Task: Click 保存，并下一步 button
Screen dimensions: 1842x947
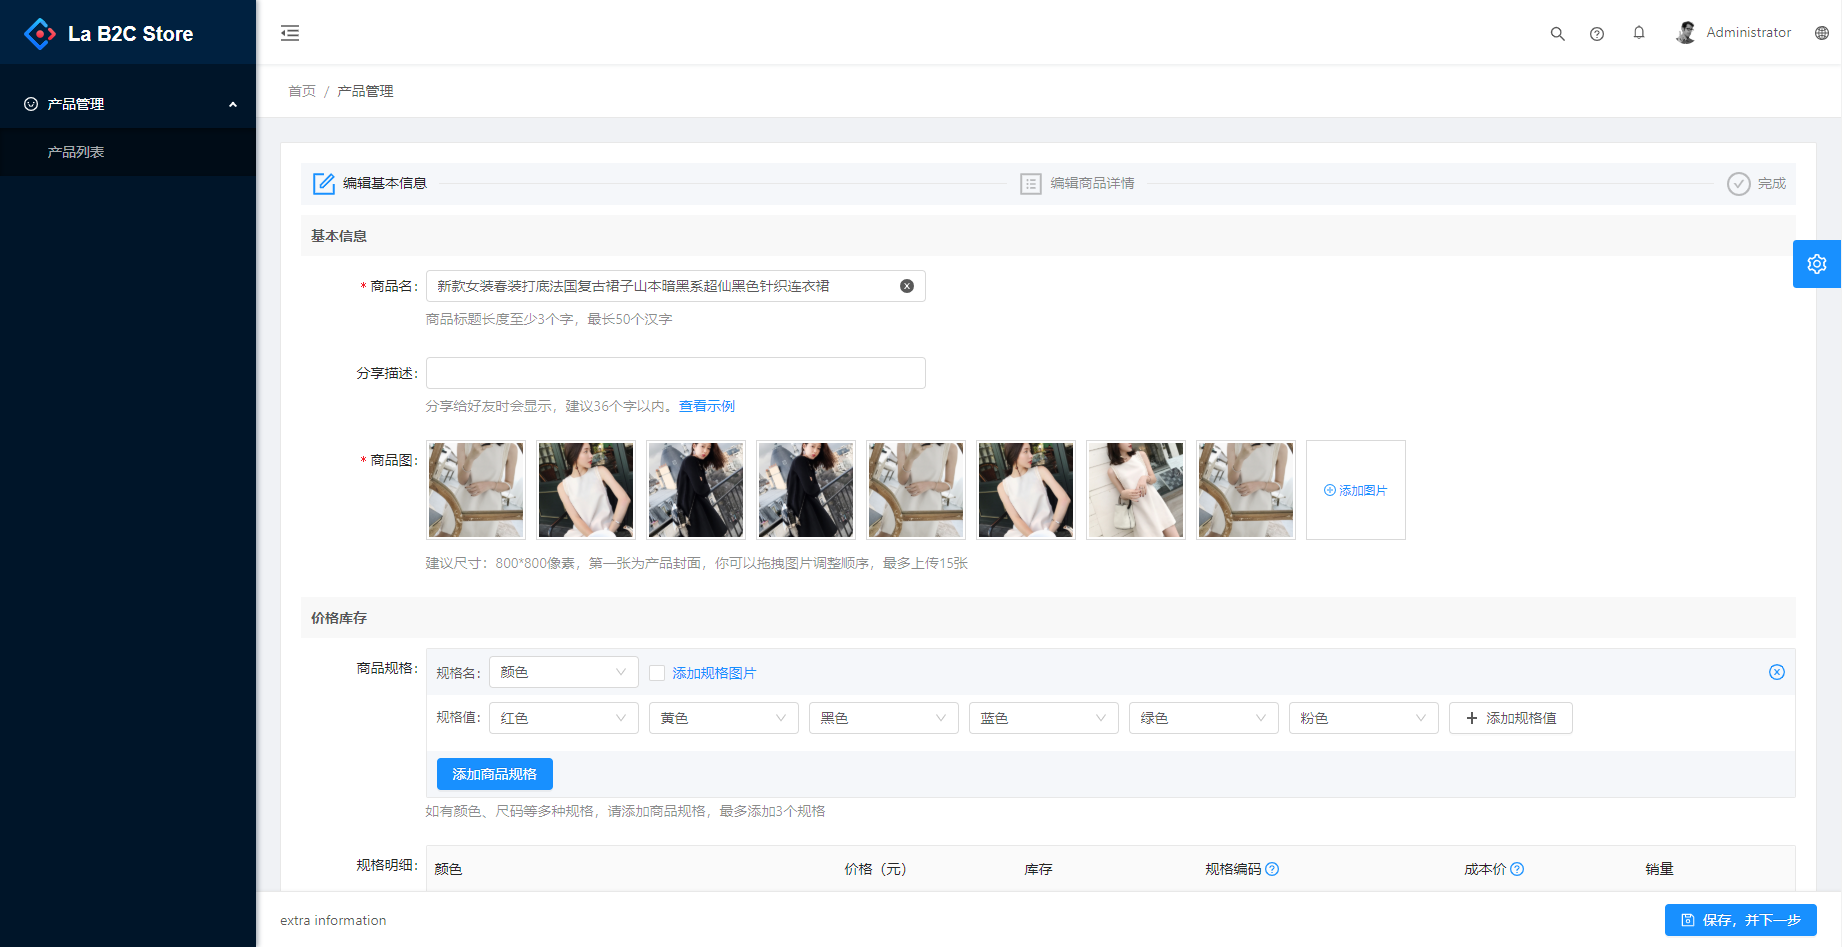Action: [x=1741, y=920]
